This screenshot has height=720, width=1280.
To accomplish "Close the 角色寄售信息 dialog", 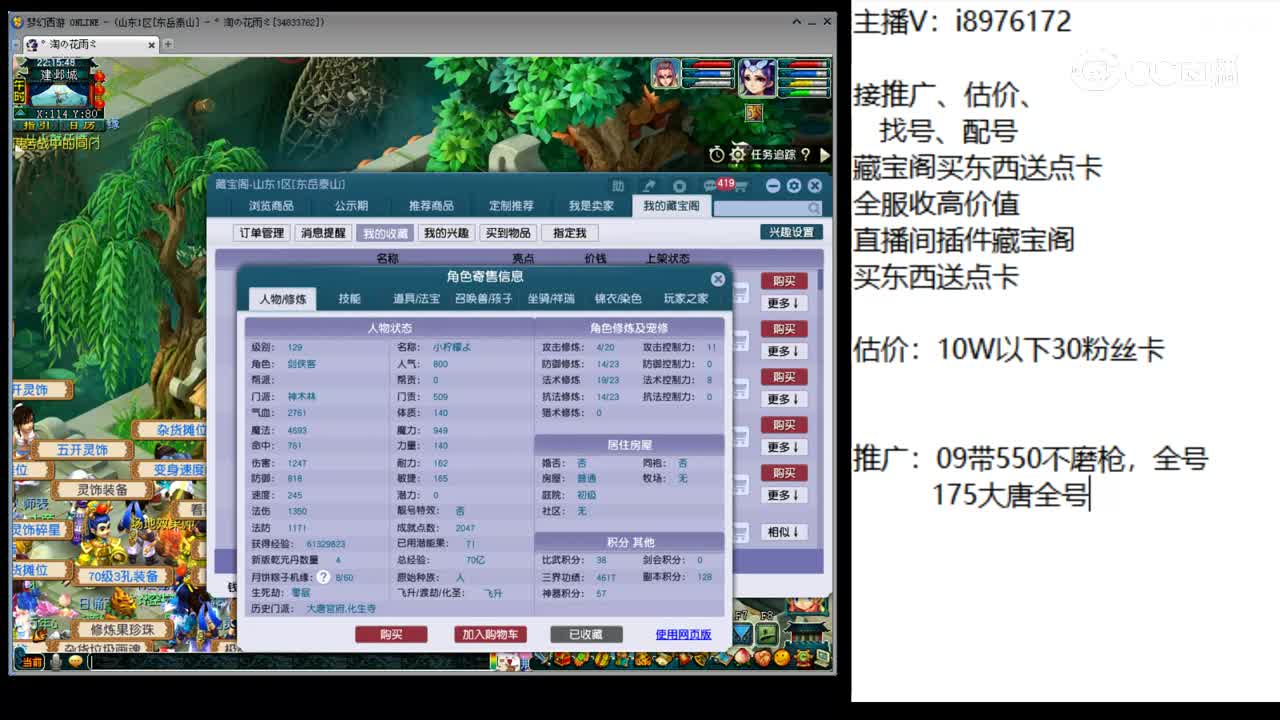I will click(717, 279).
